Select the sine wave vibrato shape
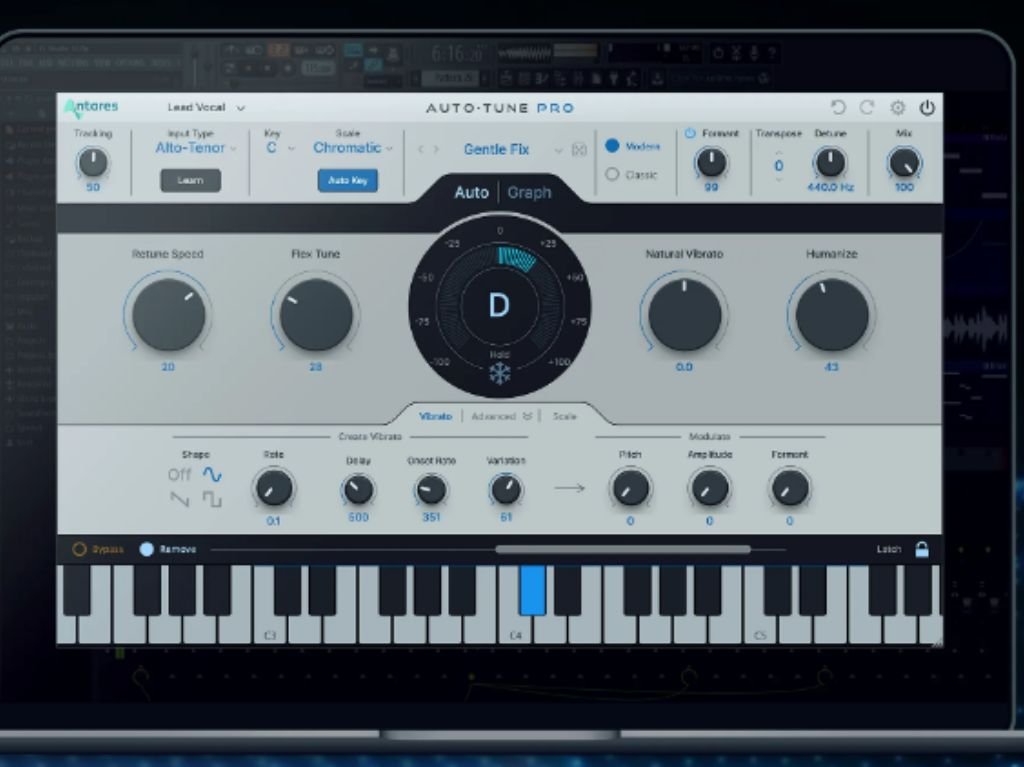 212,474
